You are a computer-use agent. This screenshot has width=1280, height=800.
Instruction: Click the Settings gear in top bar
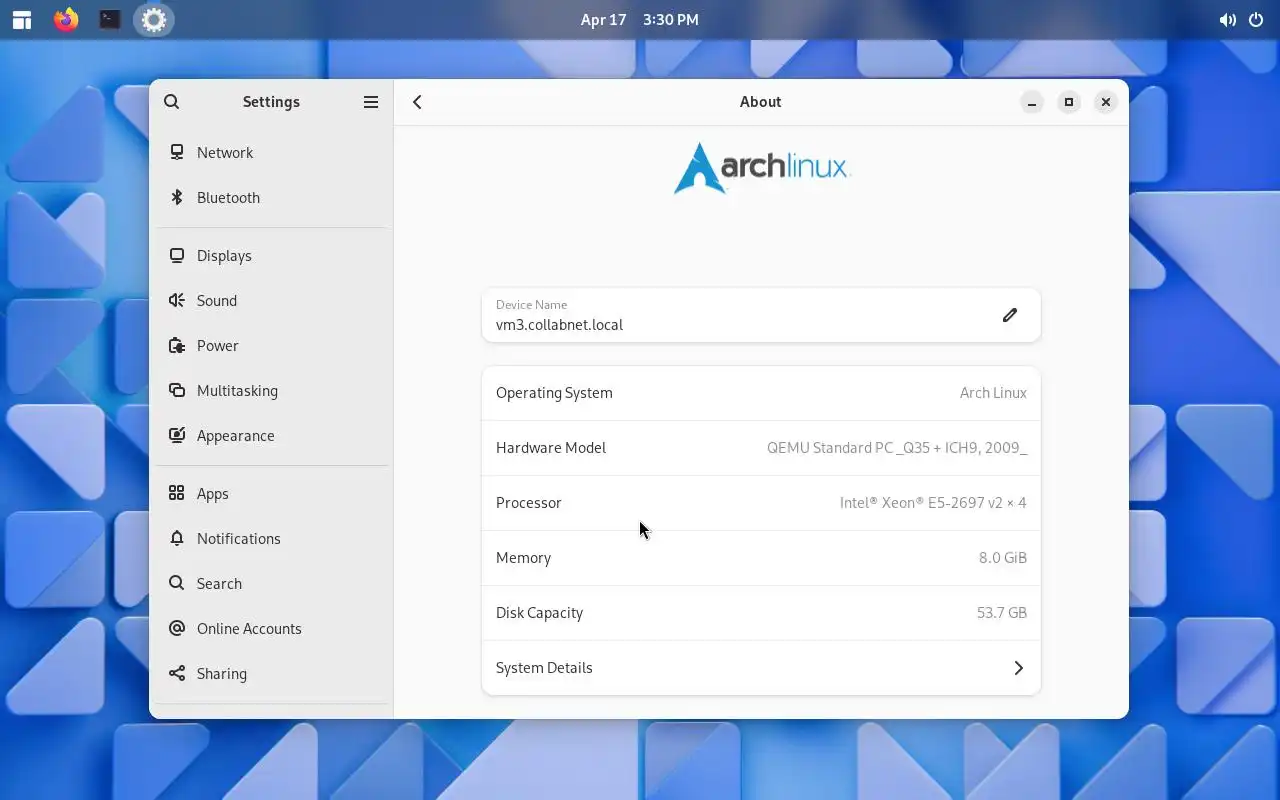(x=153, y=20)
